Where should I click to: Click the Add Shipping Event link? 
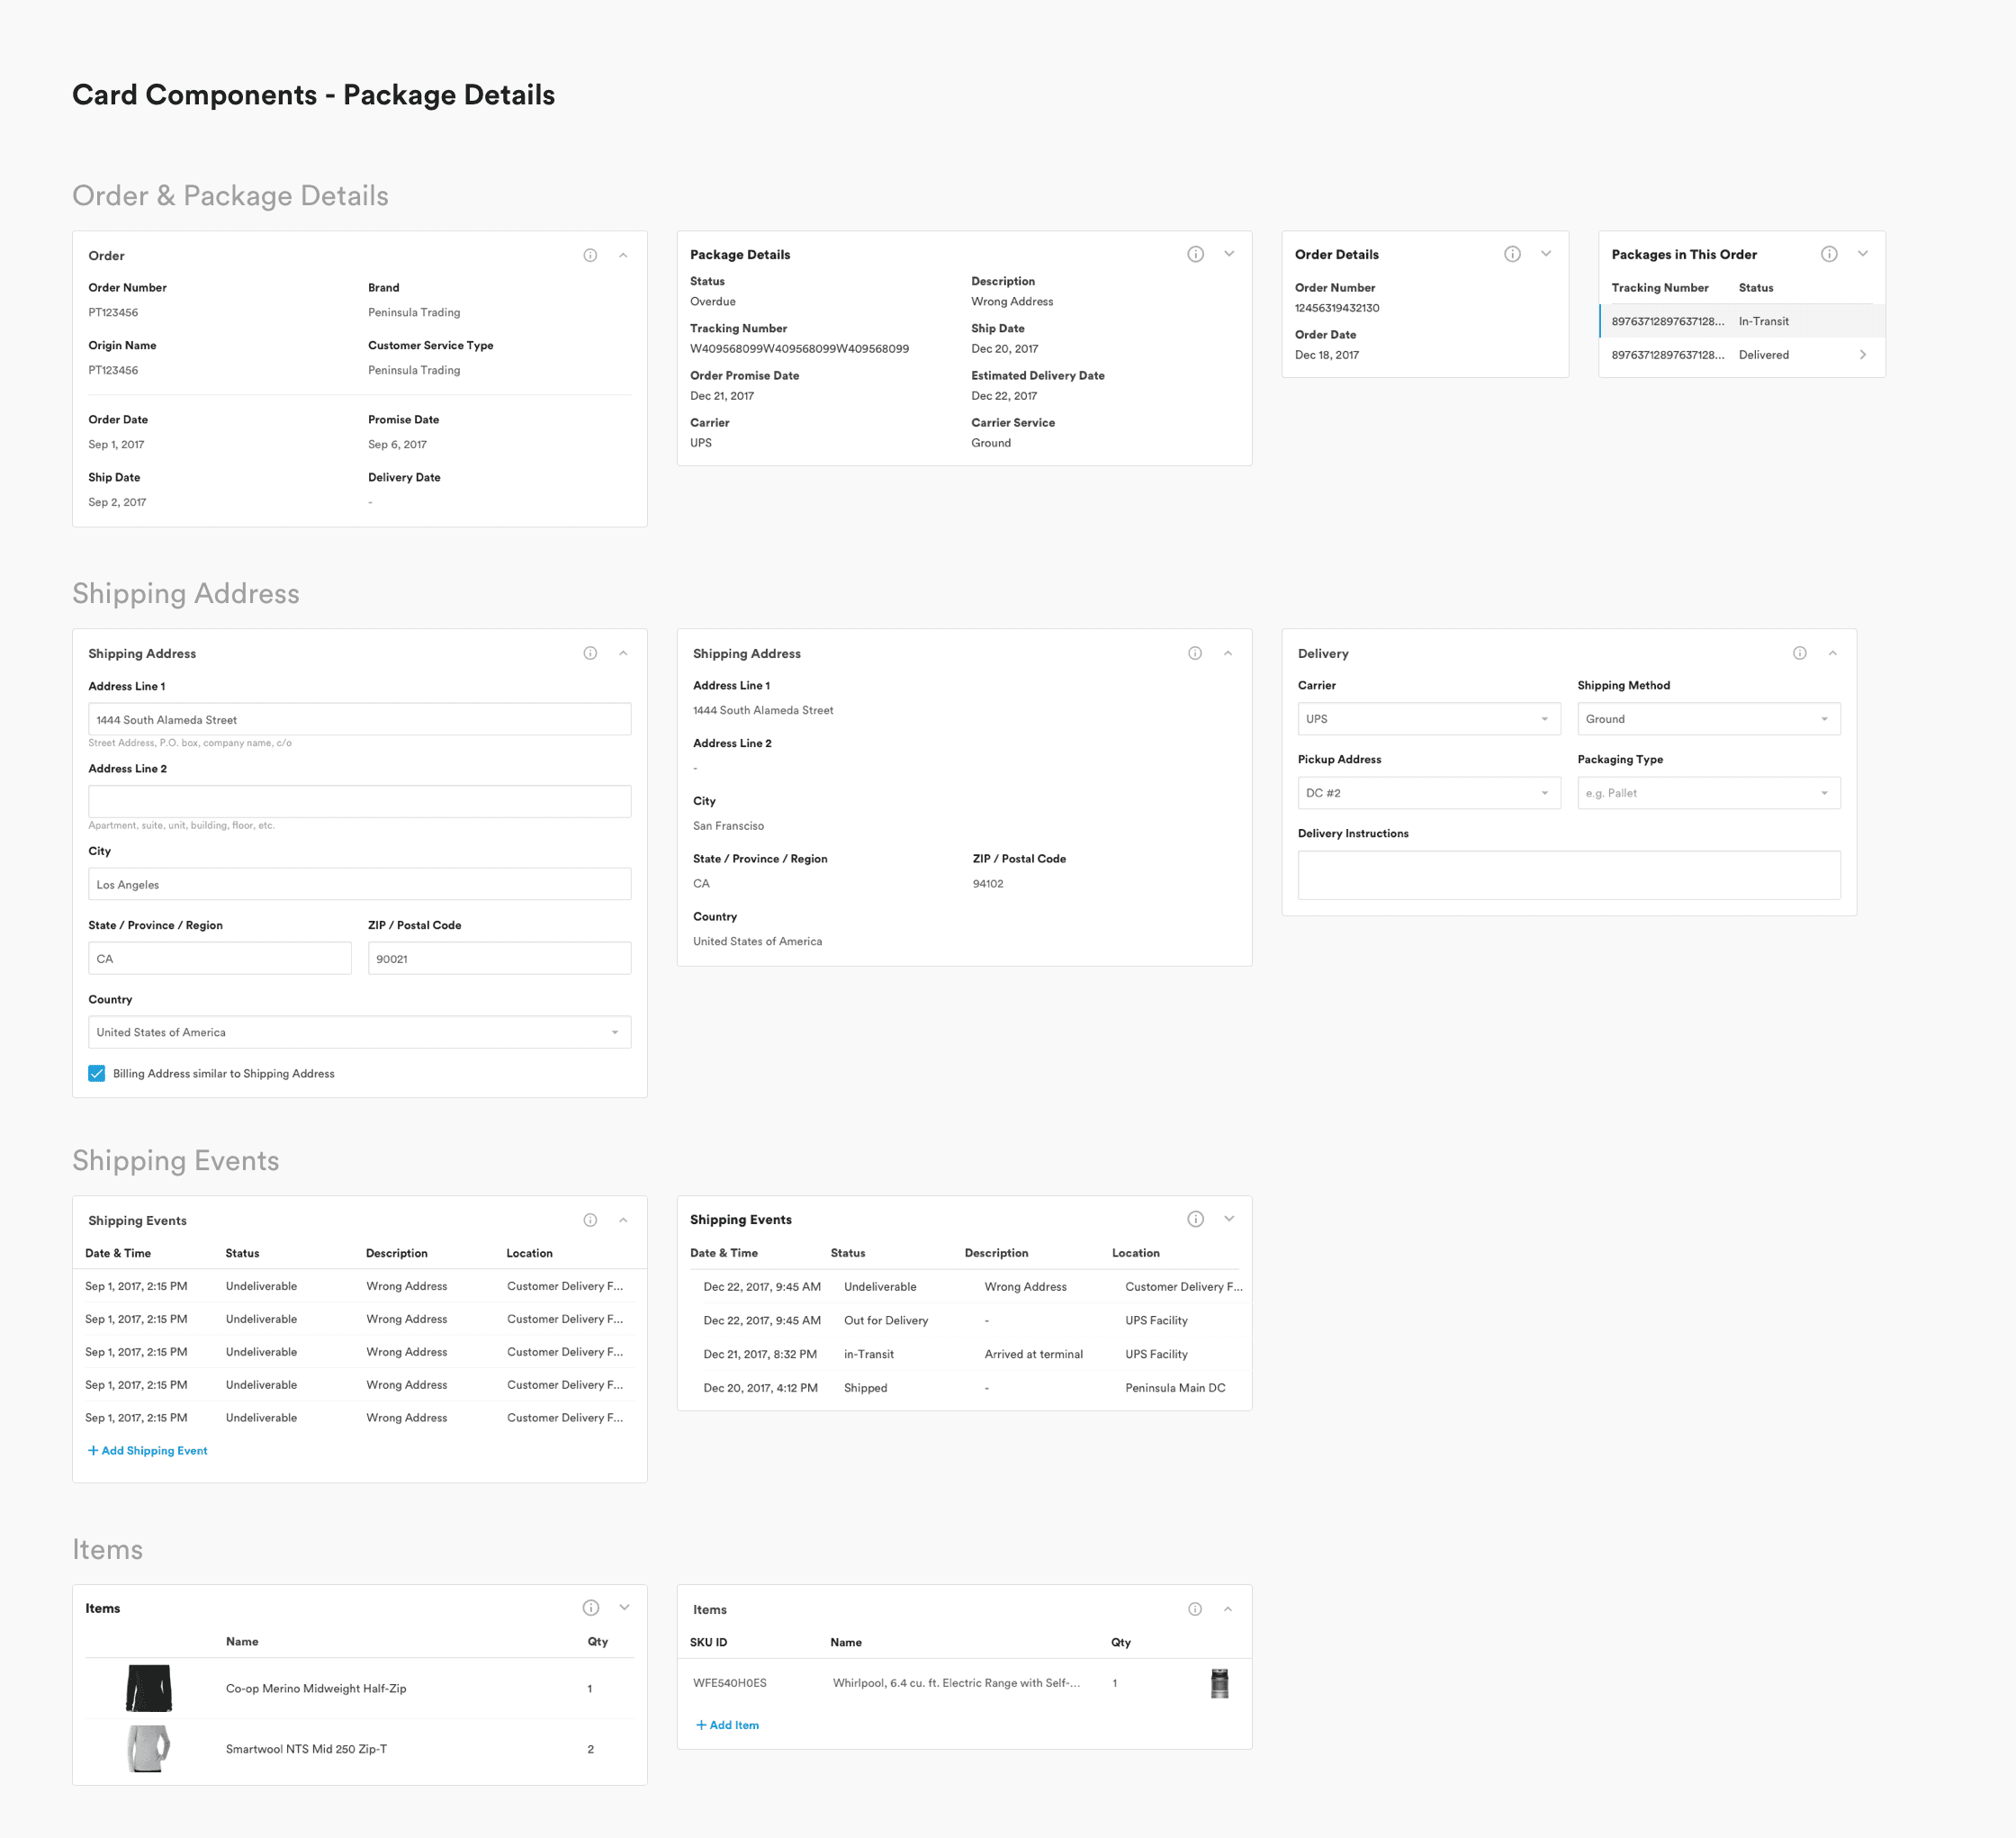(147, 1450)
